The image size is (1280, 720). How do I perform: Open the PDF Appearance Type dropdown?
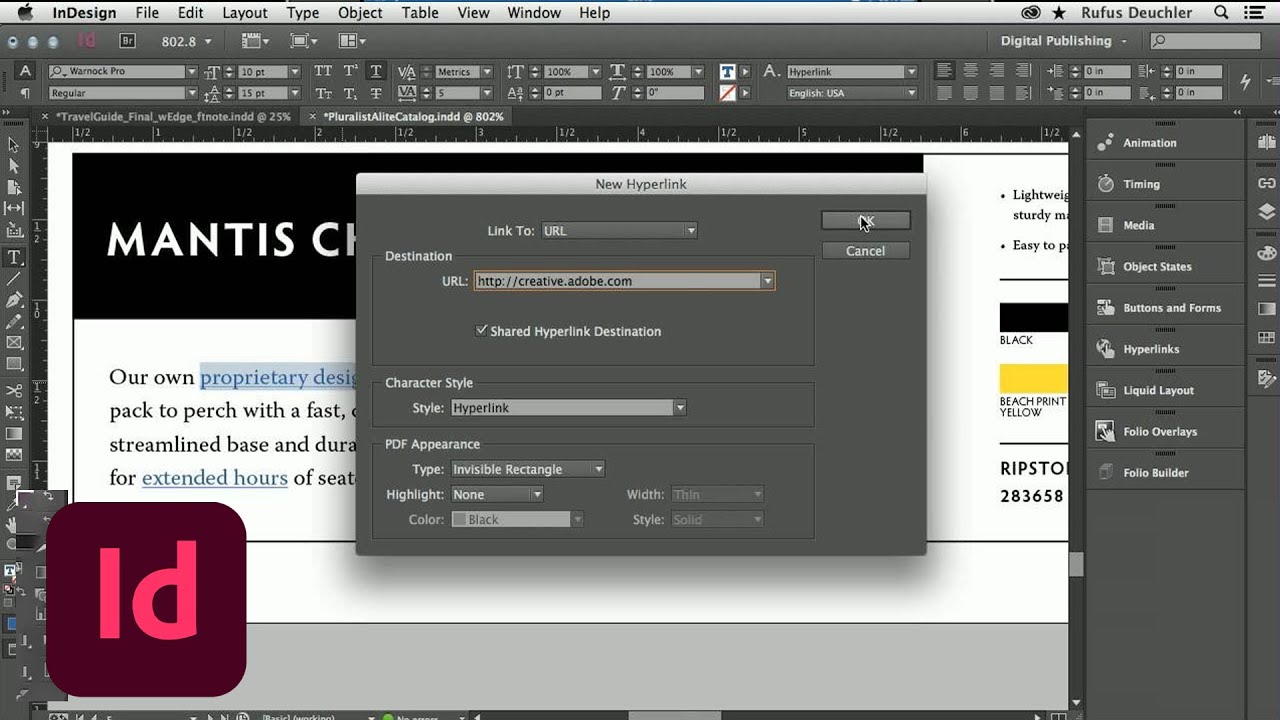528,469
